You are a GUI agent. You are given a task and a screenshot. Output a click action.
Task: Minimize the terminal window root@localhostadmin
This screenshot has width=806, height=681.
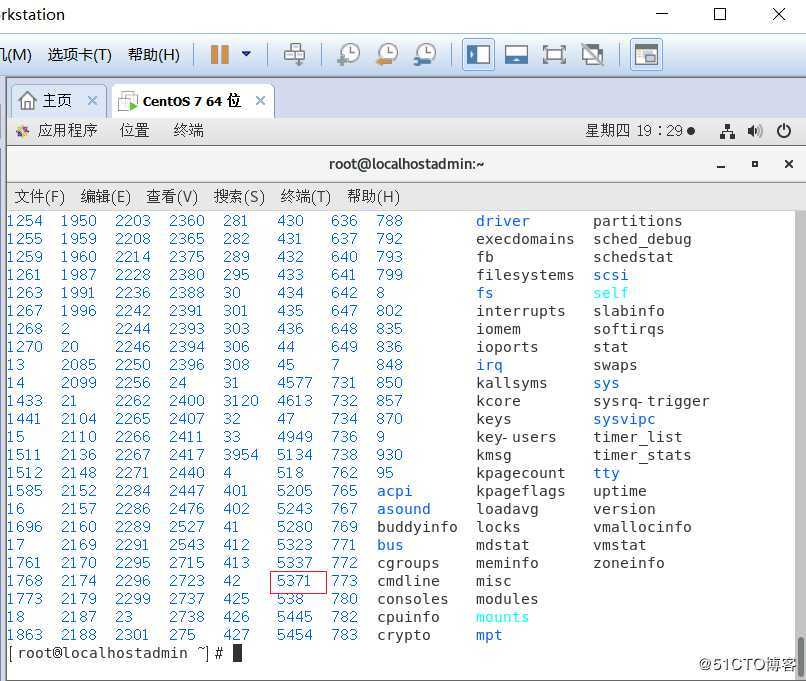click(721, 164)
